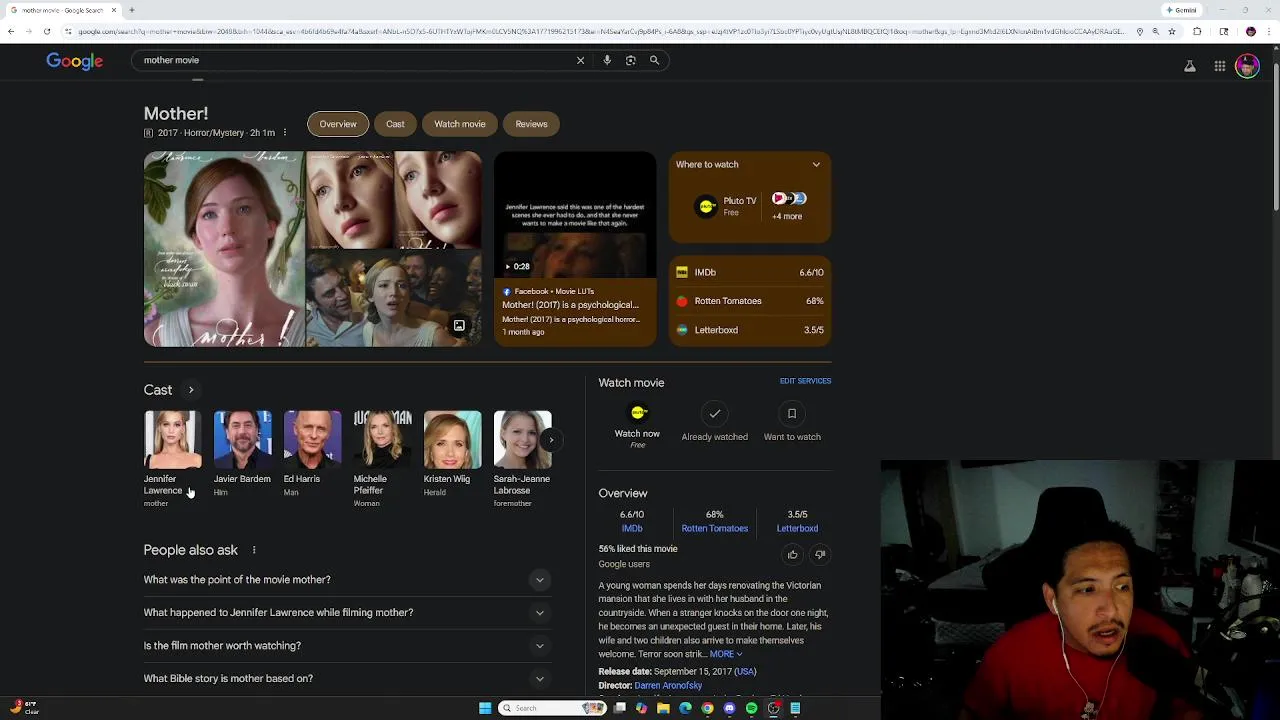Open the large Mother! poster image

coord(224,249)
